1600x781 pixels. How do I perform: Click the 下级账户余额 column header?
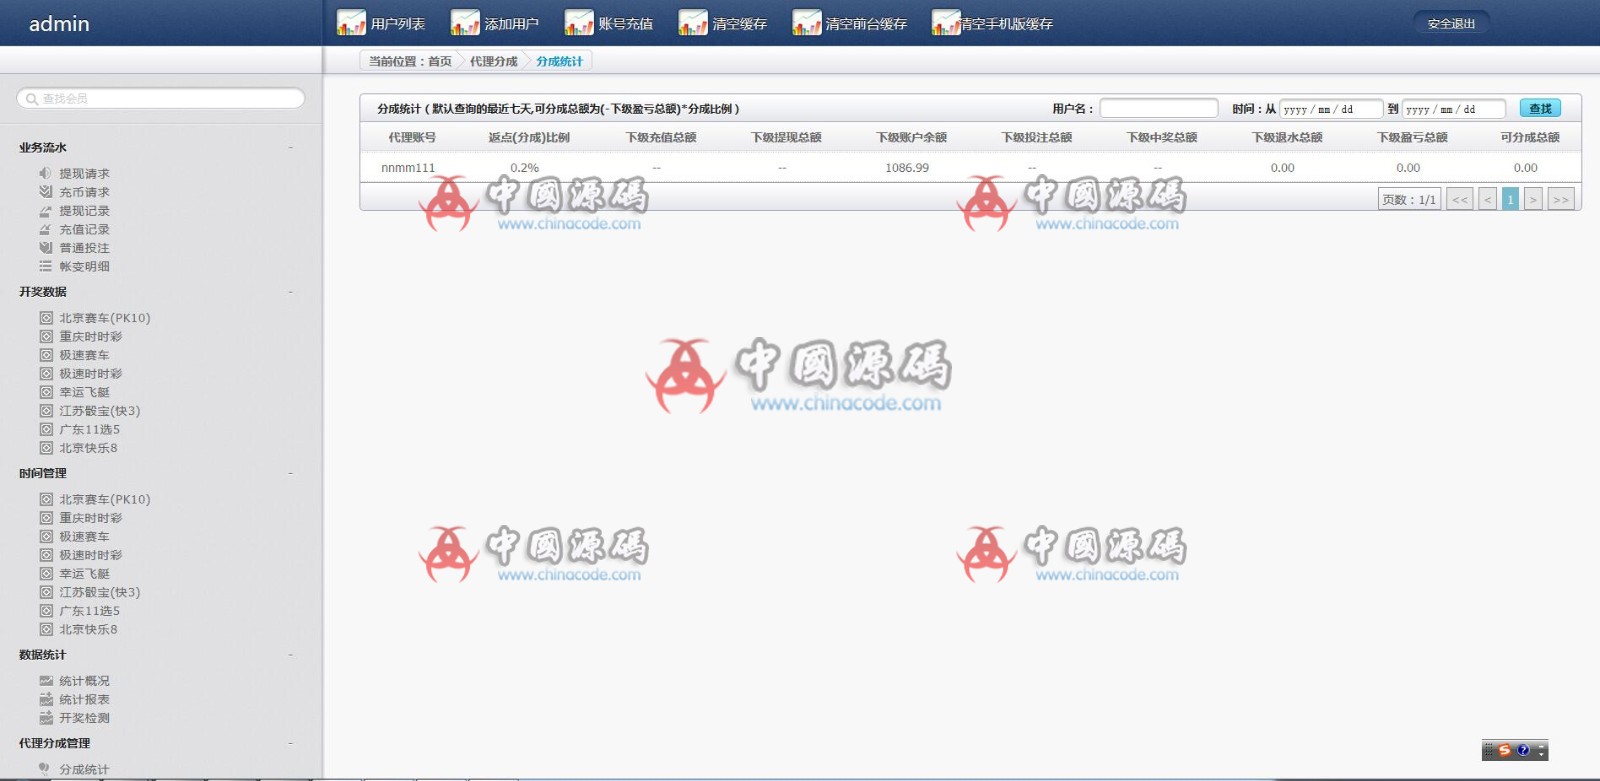912,137
